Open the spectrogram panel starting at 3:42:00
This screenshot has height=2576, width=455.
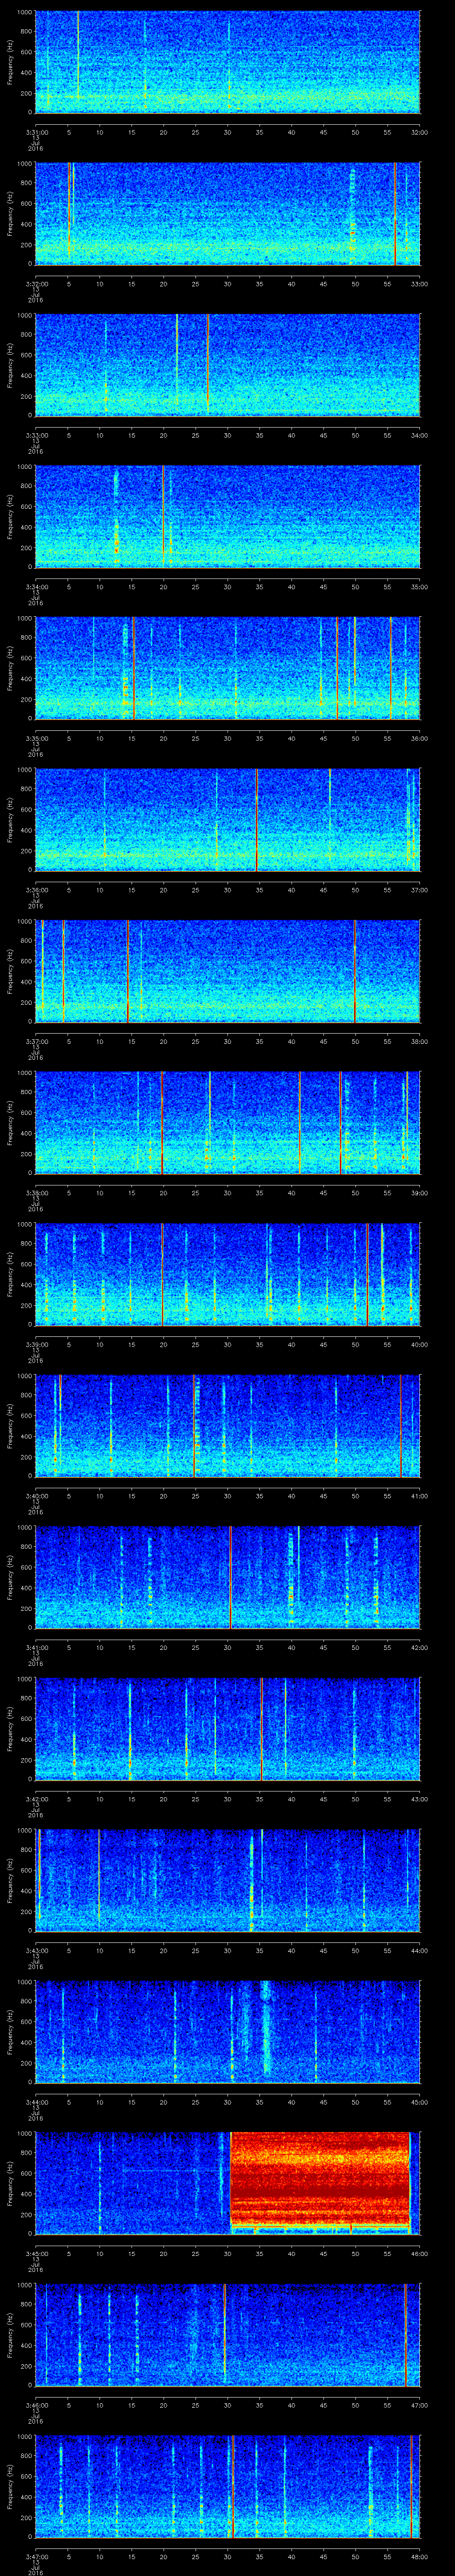pyautogui.click(x=227, y=1729)
